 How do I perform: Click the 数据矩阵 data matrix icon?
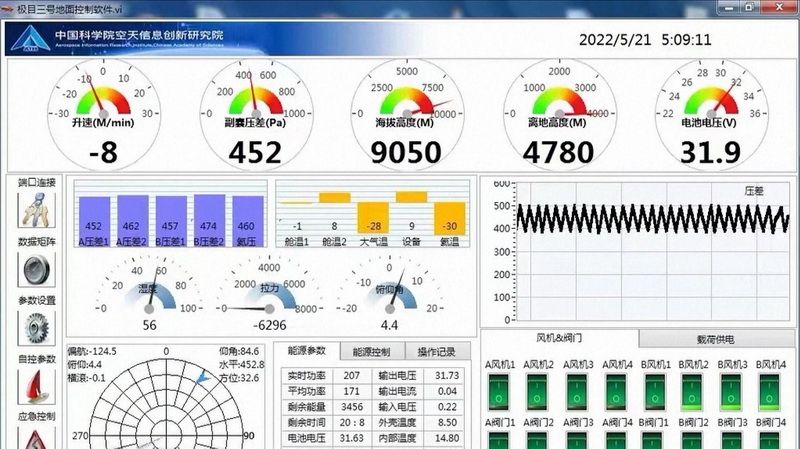click(36, 270)
